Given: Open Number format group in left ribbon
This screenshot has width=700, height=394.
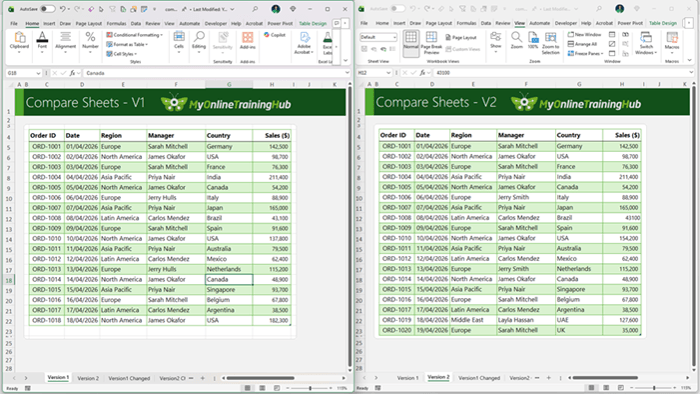Looking at the screenshot, I should (x=90, y=43).
